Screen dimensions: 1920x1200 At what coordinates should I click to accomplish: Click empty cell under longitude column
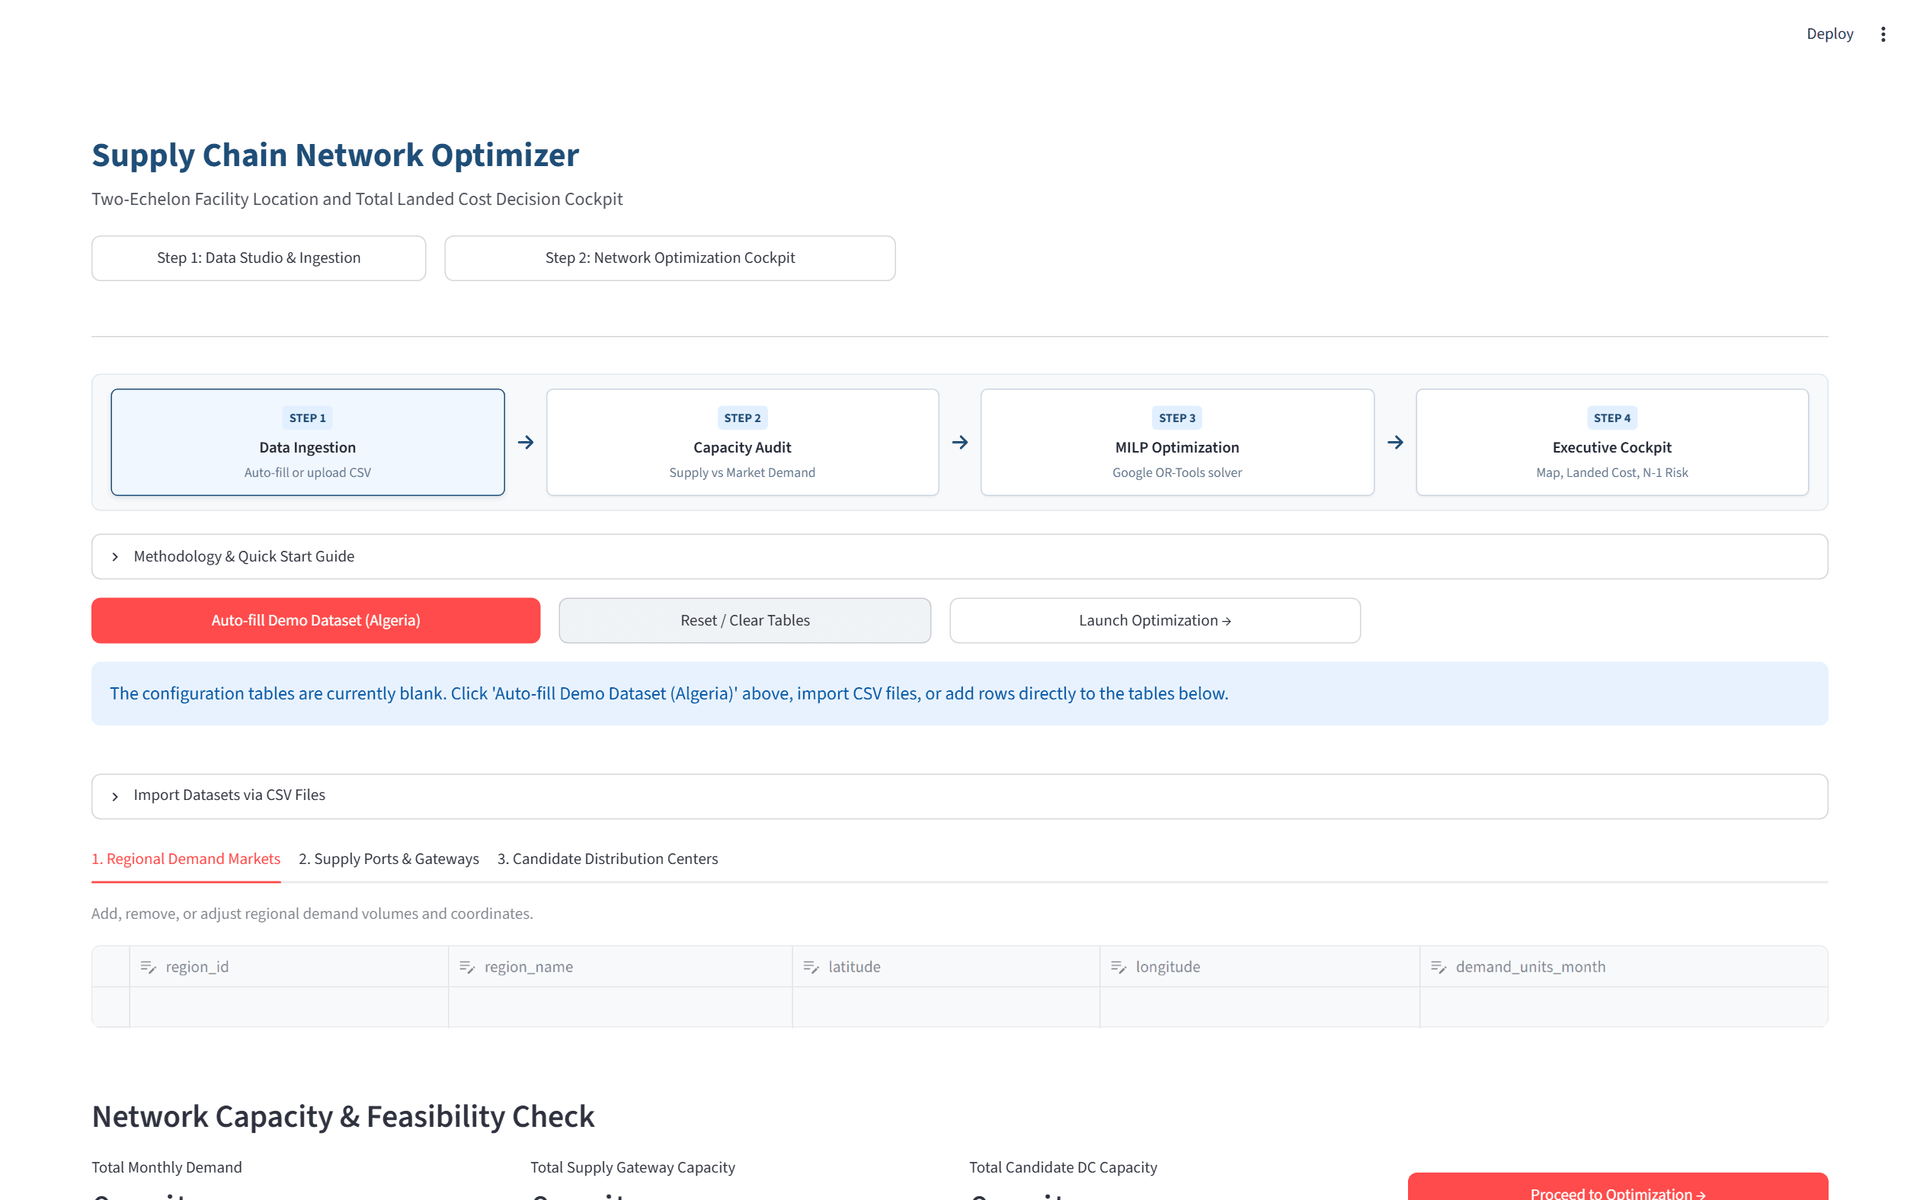[1260, 1007]
